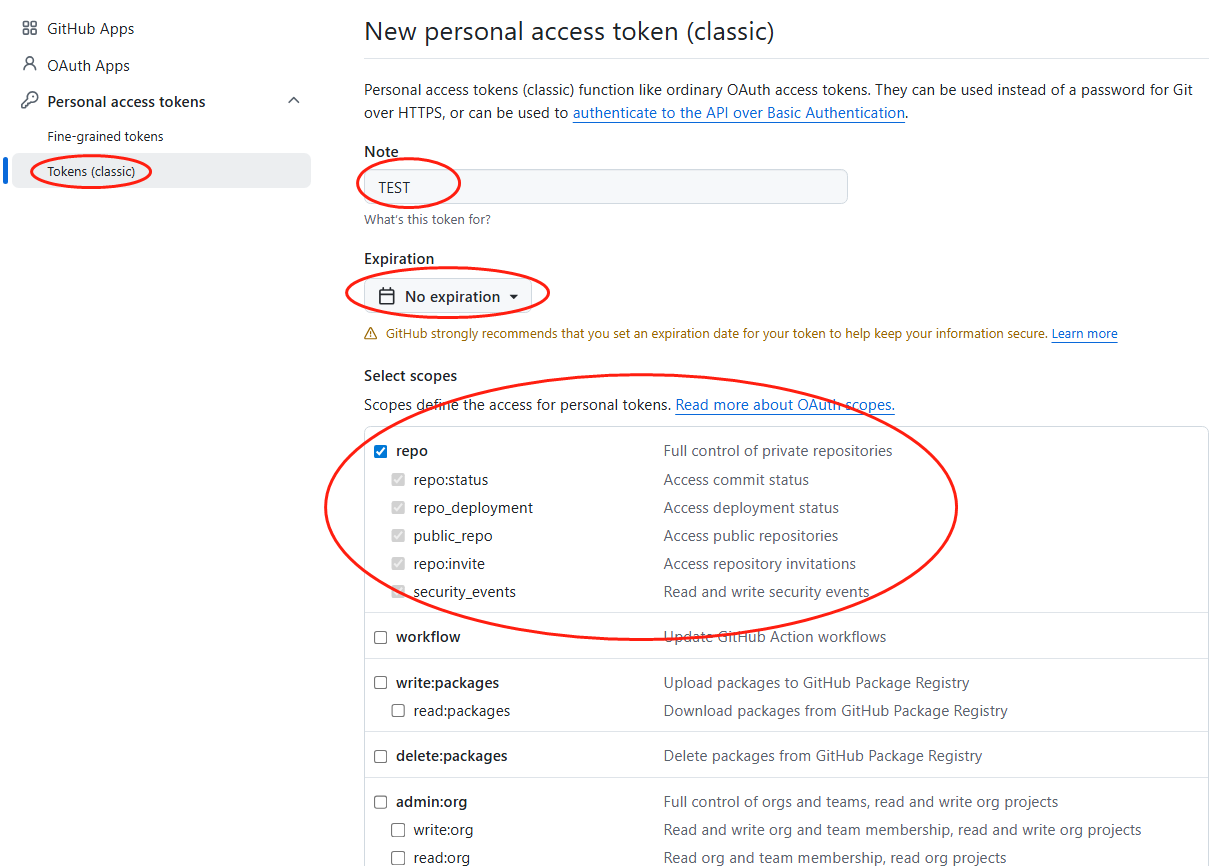Click the Personal access tokens key icon
This screenshot has height=866, width=1210.
(x=29, y=101)
